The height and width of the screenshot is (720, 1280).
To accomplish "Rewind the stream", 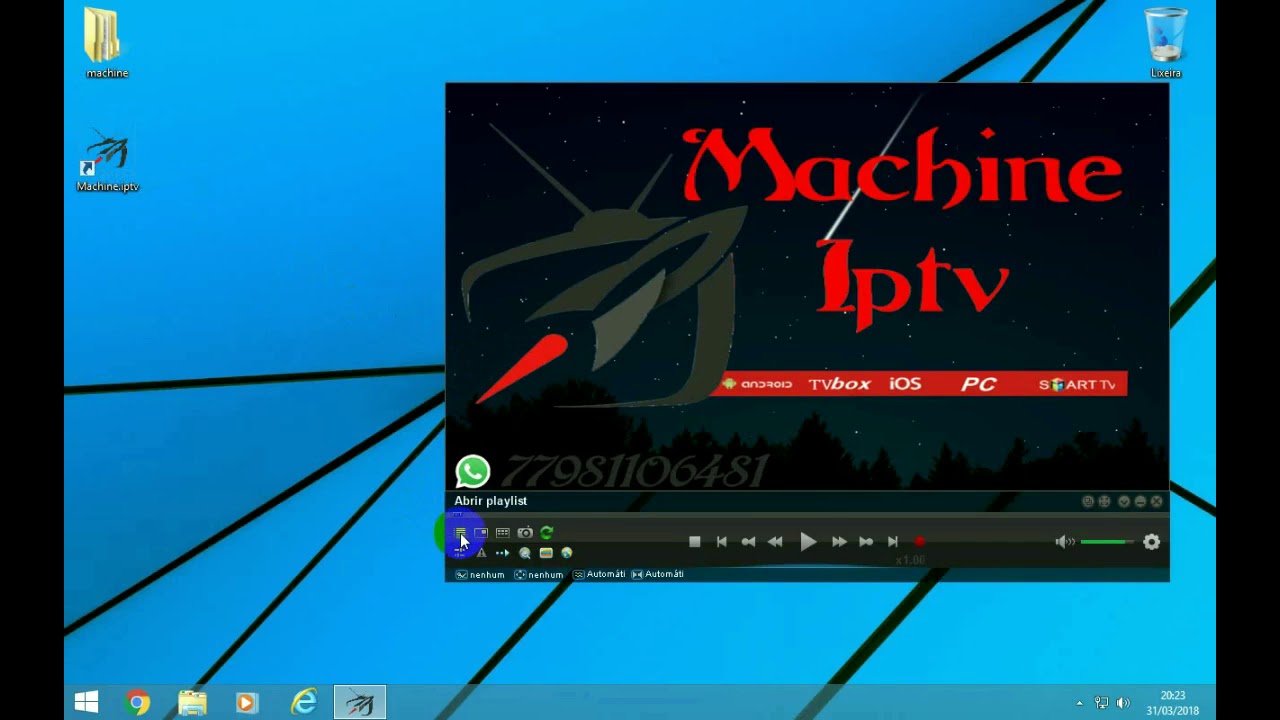I will point(775,541).
